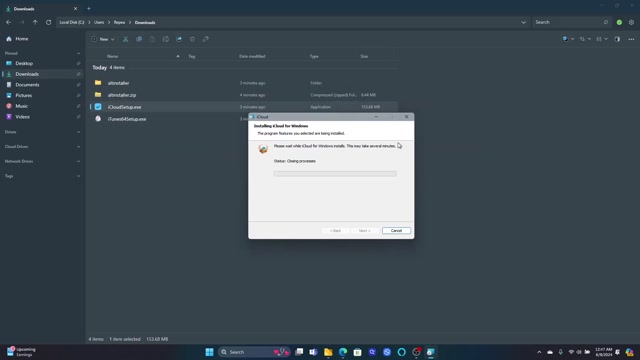Open the Windows Start menu
The width and height of the screenshot is (640, 360).
click(209, 352)
